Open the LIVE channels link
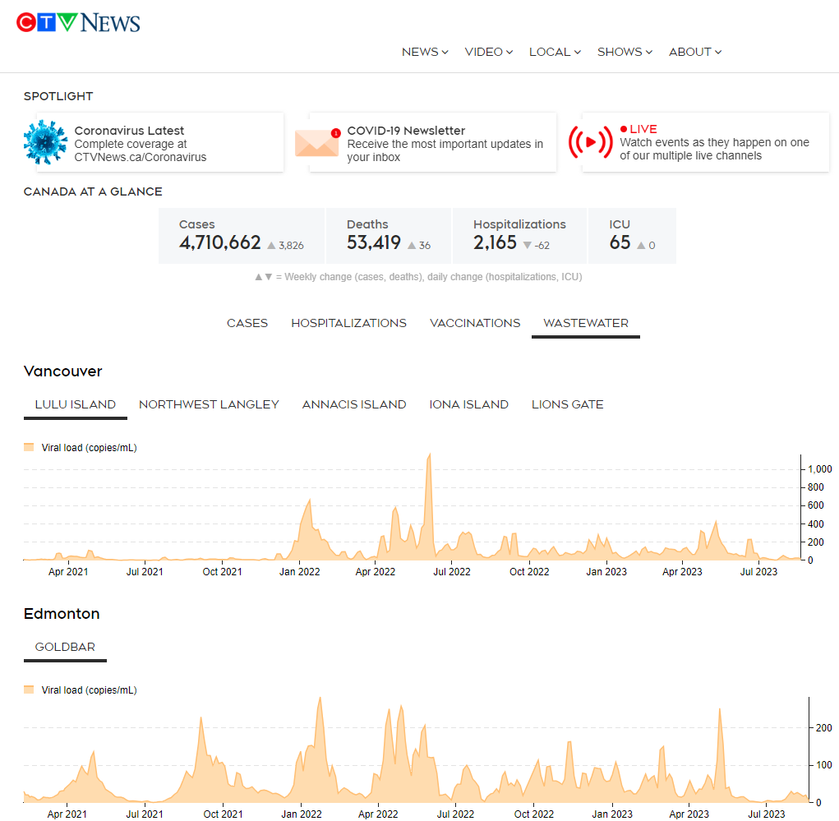 tap(706, 142)
